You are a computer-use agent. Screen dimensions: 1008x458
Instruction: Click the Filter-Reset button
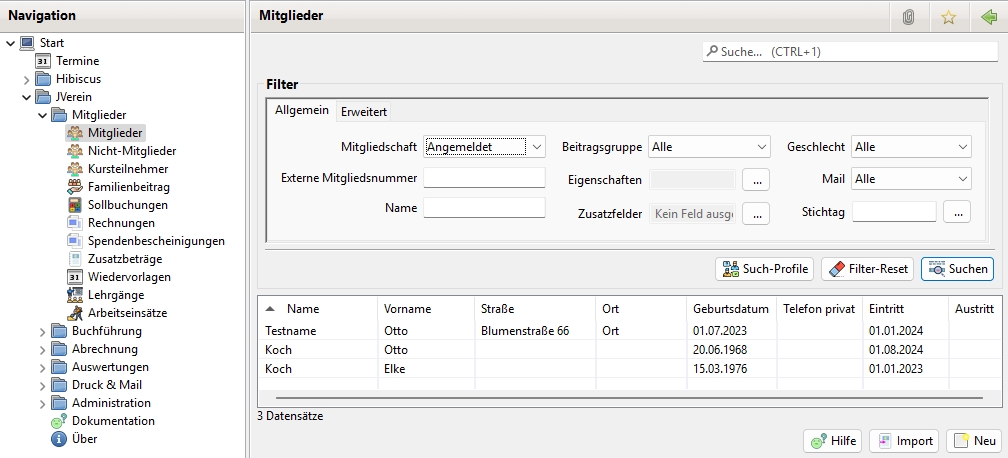866,269
